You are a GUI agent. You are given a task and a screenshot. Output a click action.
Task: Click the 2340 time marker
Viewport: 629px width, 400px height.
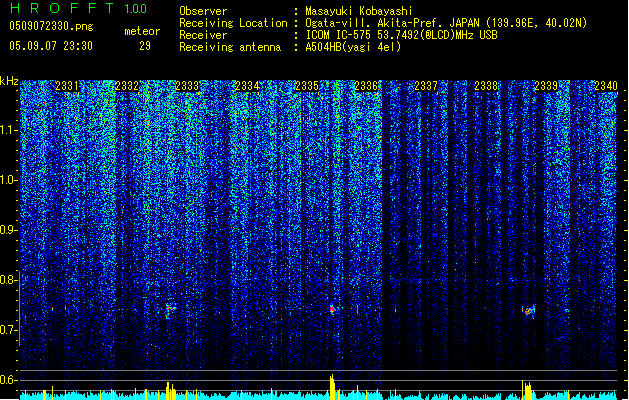606,86
